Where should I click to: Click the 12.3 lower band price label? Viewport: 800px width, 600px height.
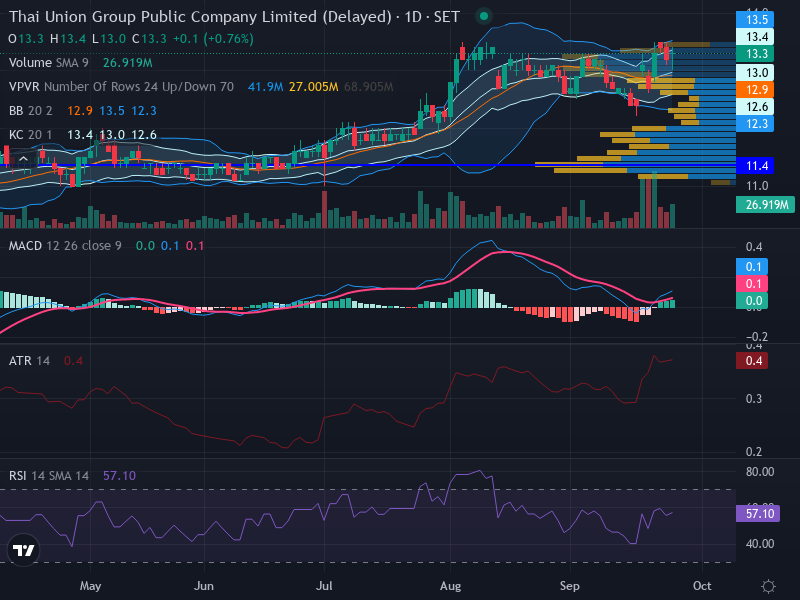click(x=755, y=123)
